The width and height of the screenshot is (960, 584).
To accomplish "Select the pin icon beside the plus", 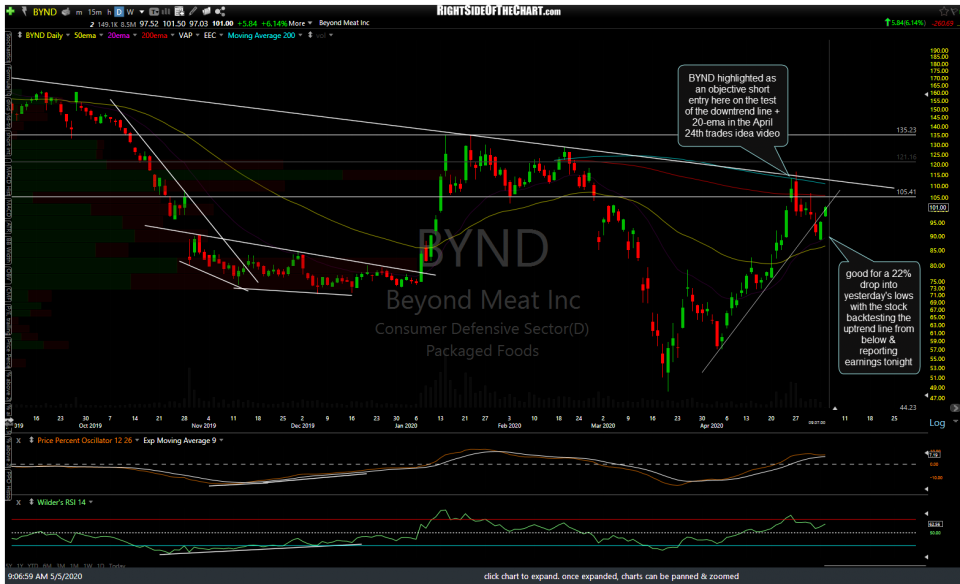I will [24, 9].
